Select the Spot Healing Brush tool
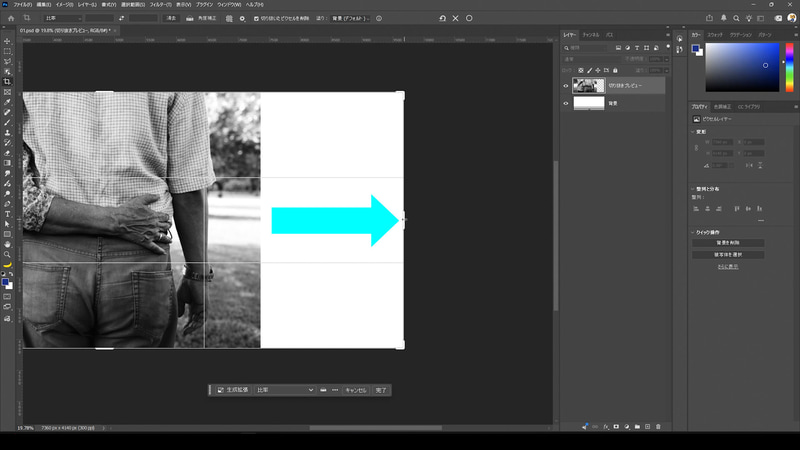The height and width of the screenshot is (450, 800). coord(7,113)
